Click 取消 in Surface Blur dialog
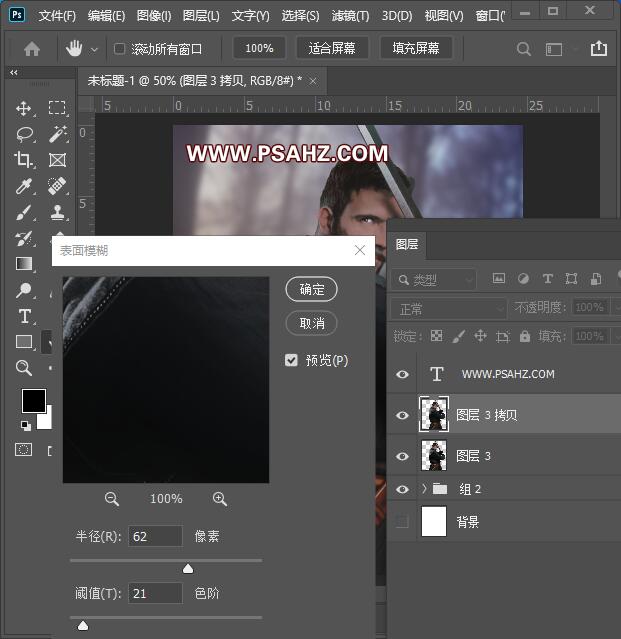 [312, 323]
